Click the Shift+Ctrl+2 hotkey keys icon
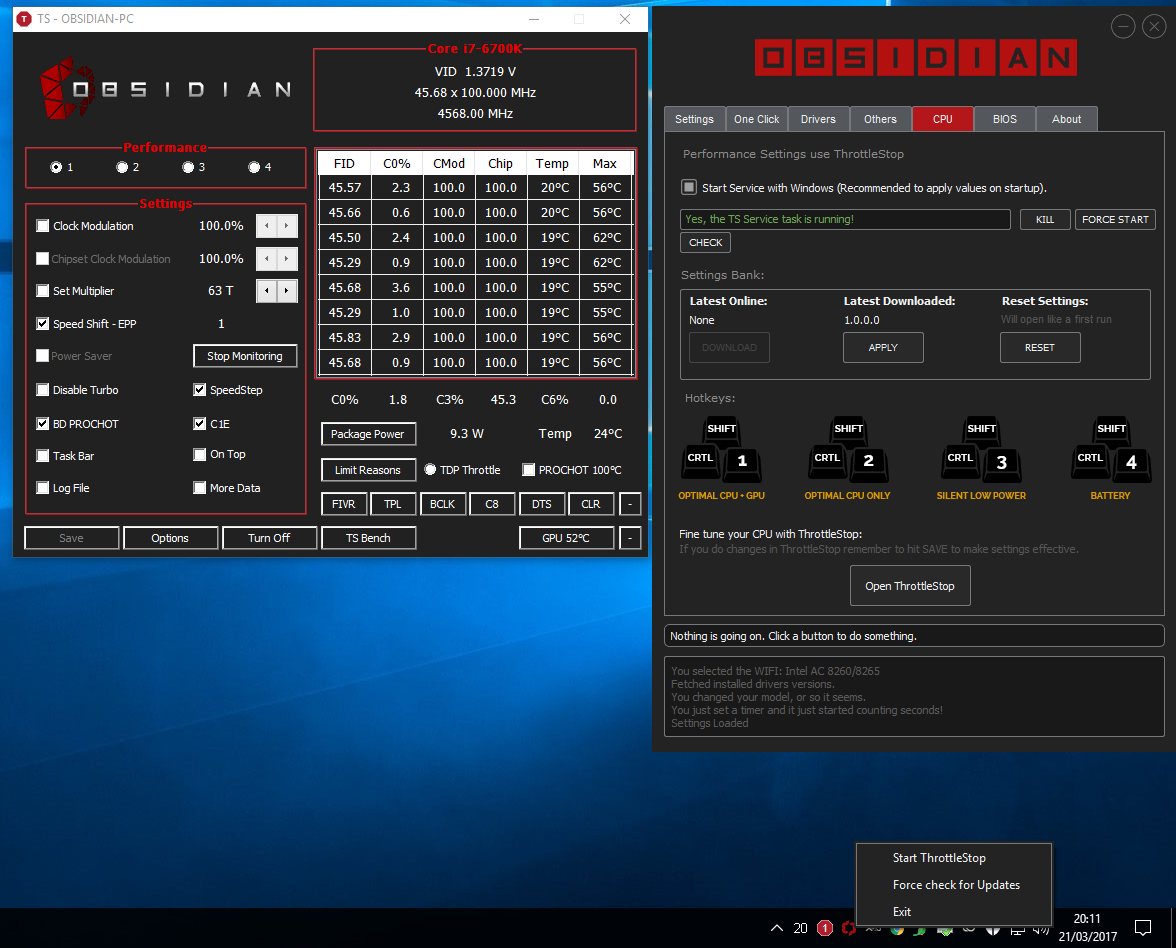The image size is (1176, 948). [848, 449]
